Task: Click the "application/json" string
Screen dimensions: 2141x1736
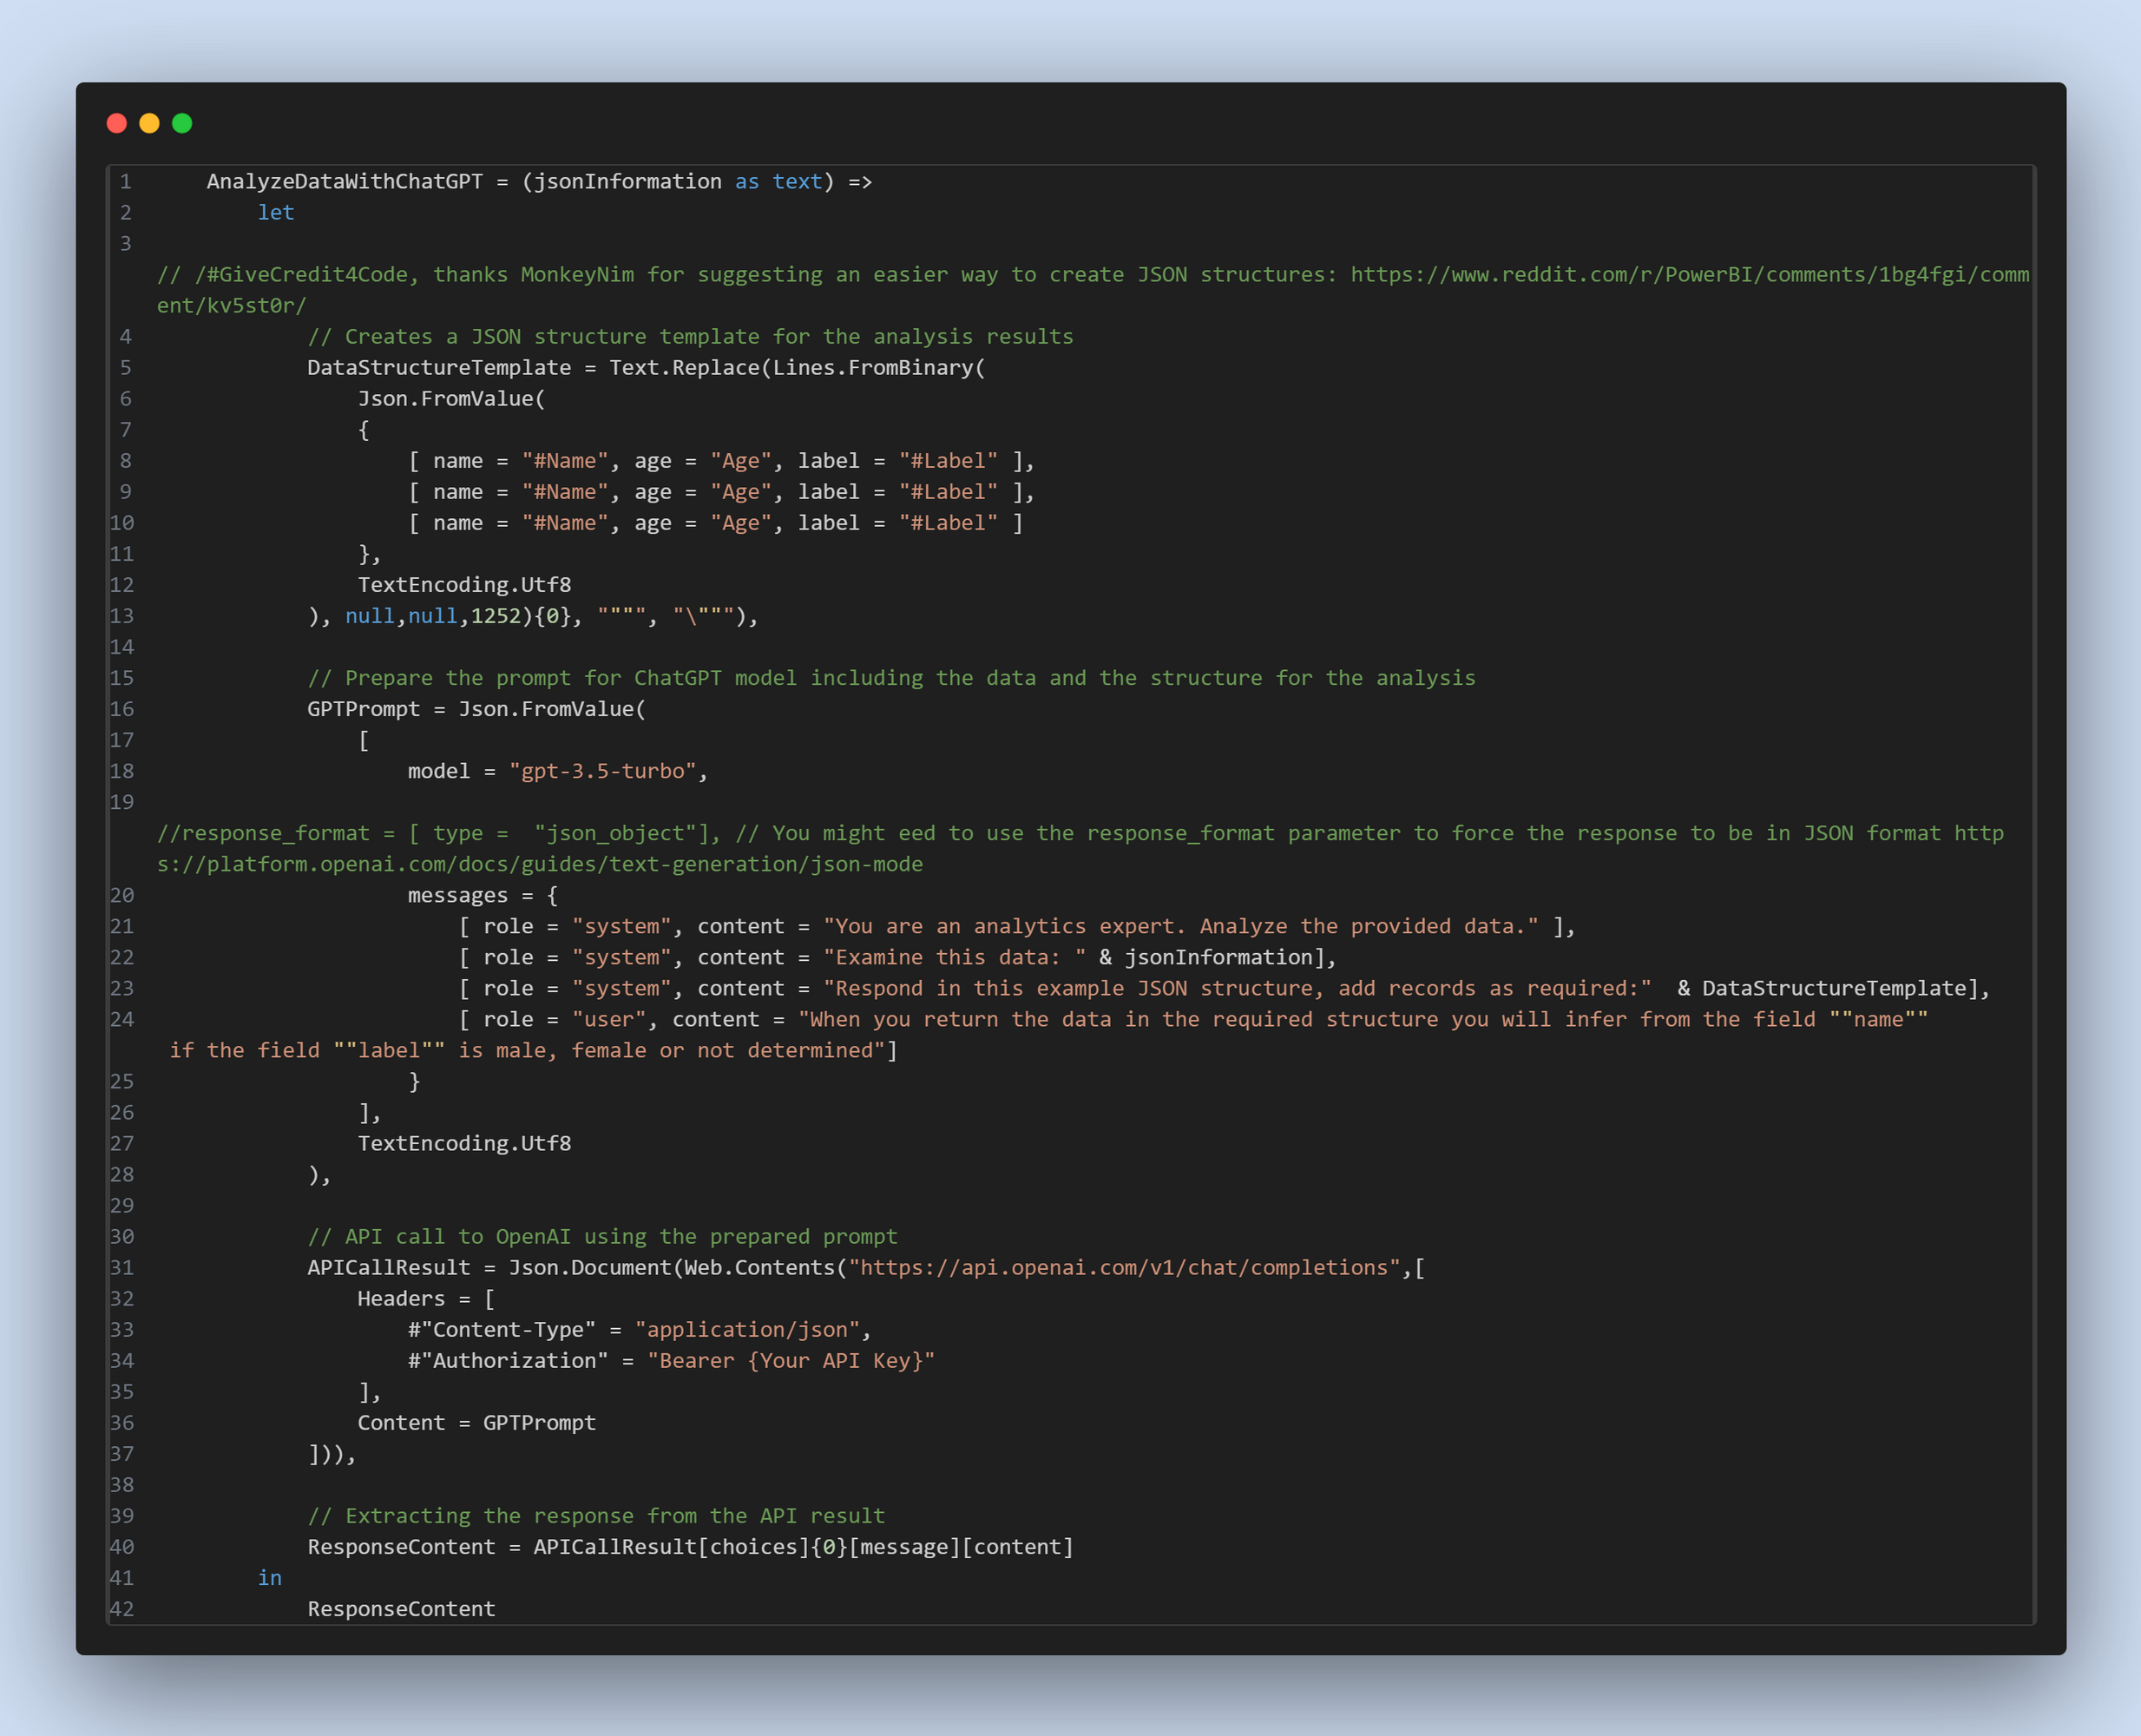Action: click(747, 1328)
